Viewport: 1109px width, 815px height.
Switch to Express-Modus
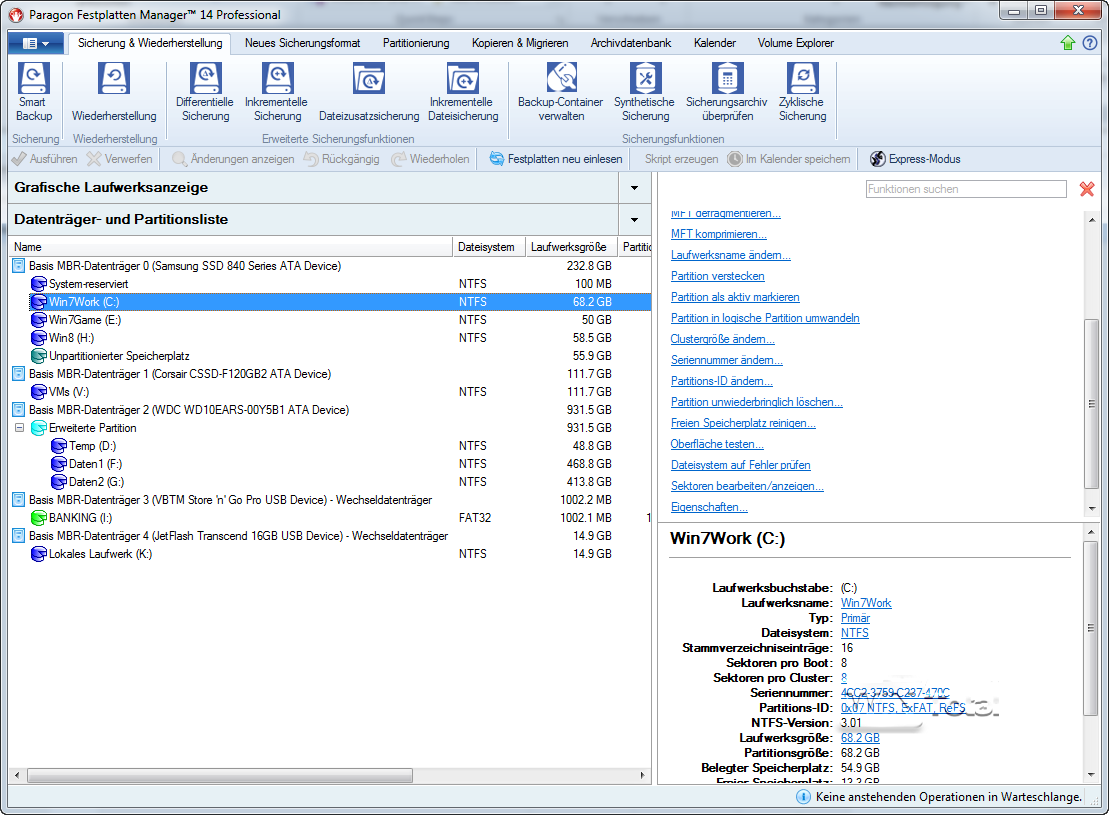915,159
